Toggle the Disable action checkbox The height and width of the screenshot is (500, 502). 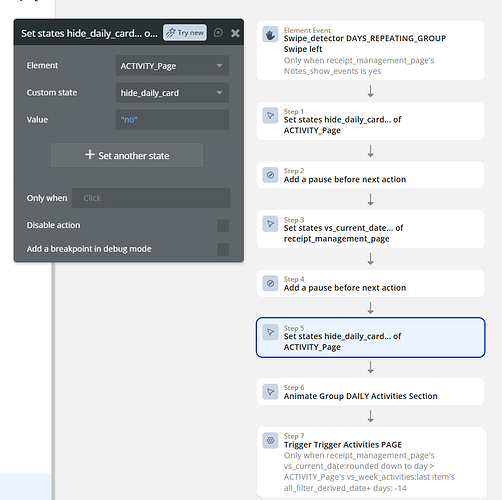coord(223,225)
